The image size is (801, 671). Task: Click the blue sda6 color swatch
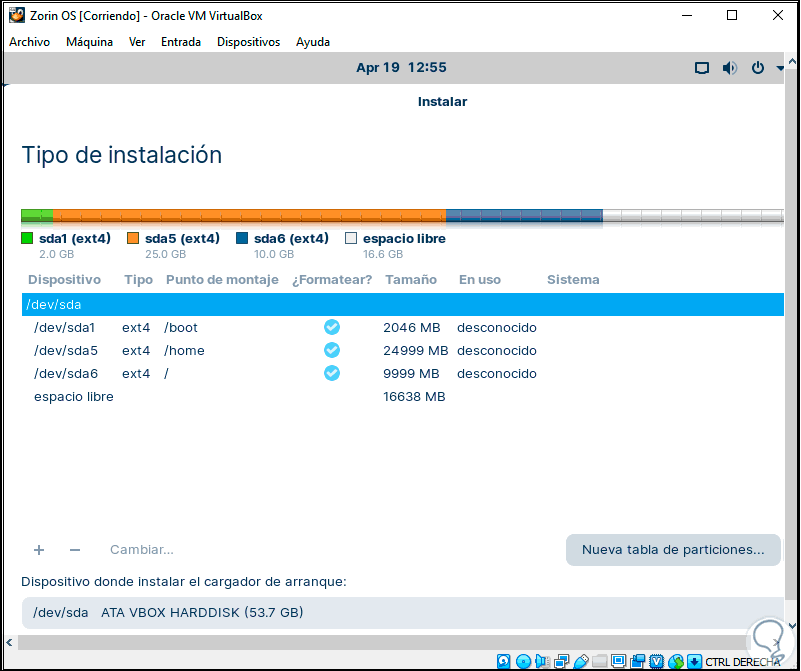click(x=242, y=238)
